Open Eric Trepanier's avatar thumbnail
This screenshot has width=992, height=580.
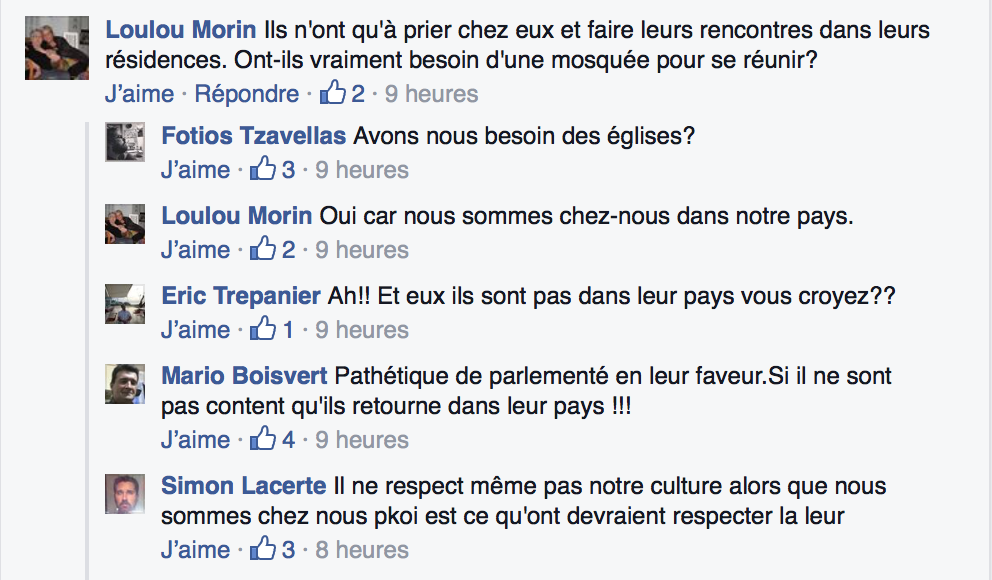point(126,304)
